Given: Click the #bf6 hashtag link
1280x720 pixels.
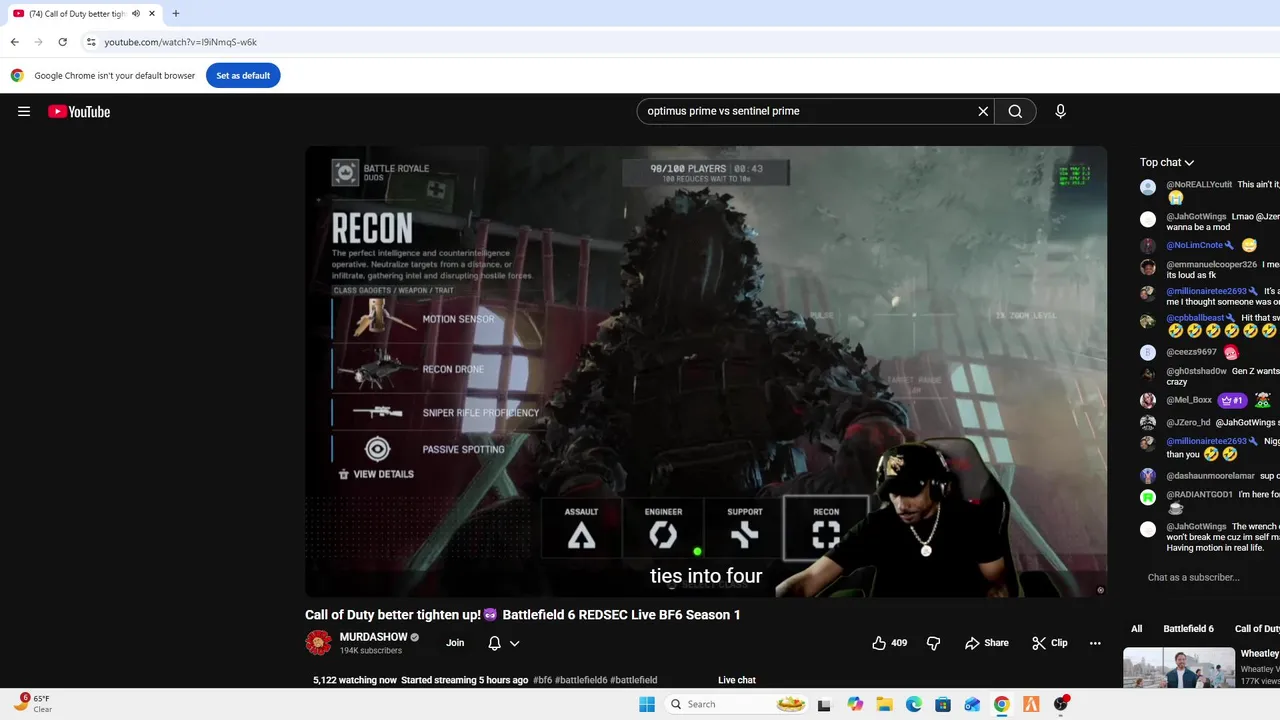Looking at the screenshot, I should coord(542,680).
